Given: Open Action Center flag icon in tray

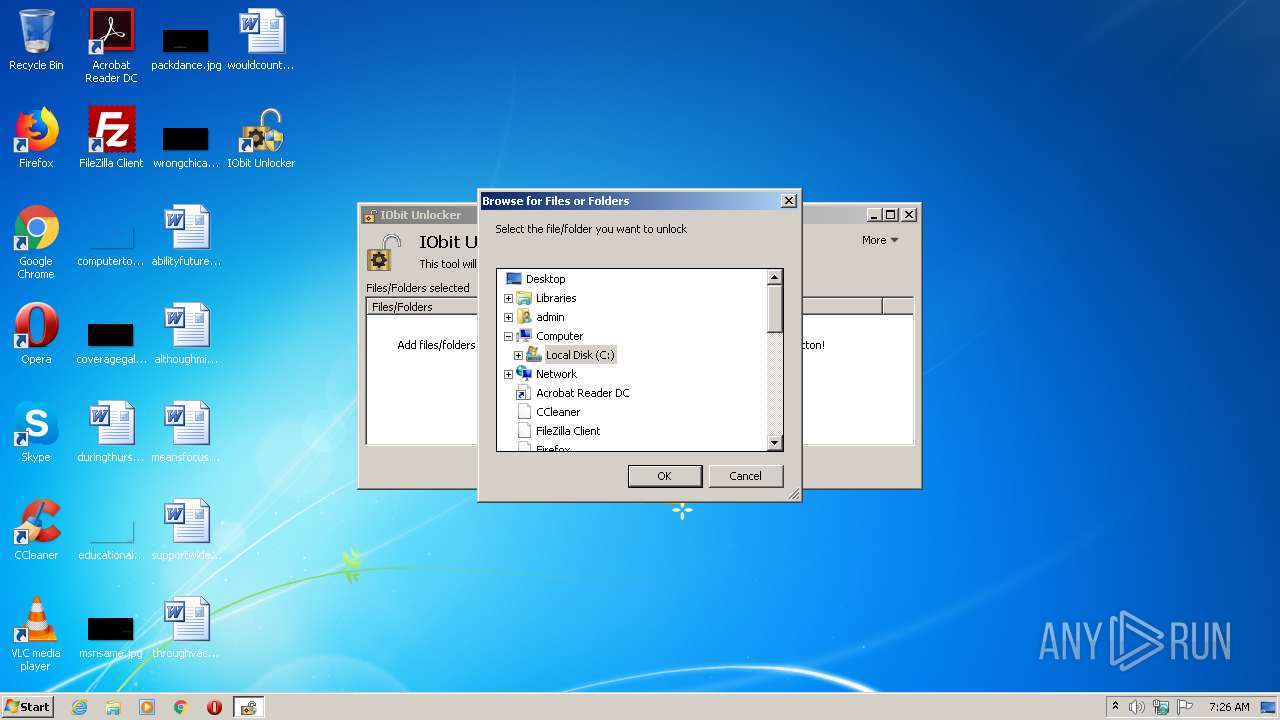Looking at the screenshot, I should pos(1185,707).
